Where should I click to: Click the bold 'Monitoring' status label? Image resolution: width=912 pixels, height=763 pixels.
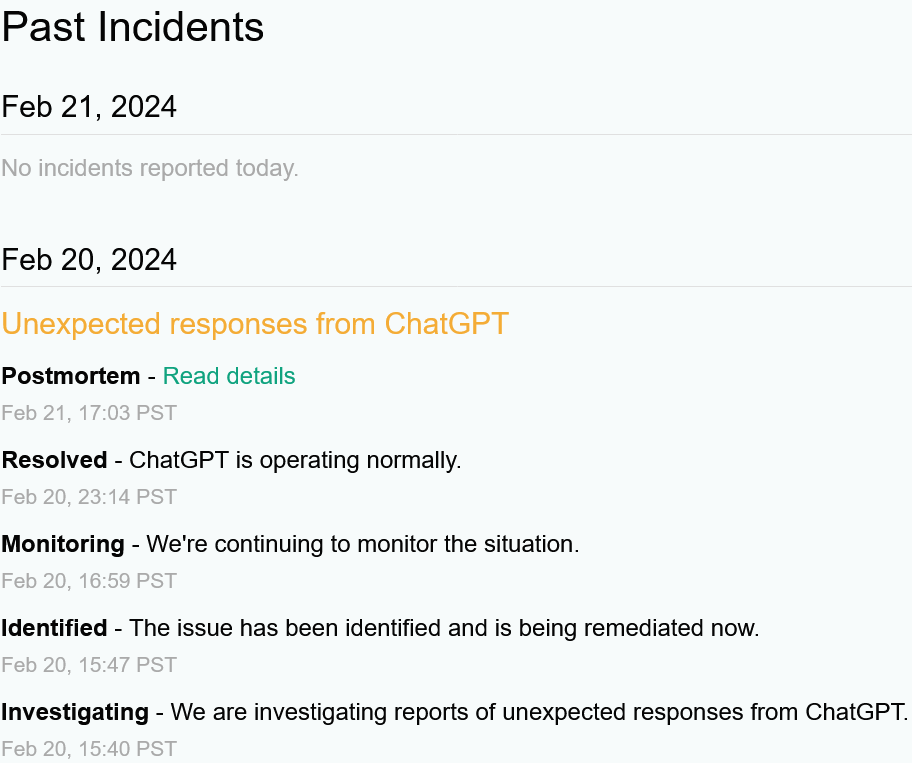click(x=63, y=544)
